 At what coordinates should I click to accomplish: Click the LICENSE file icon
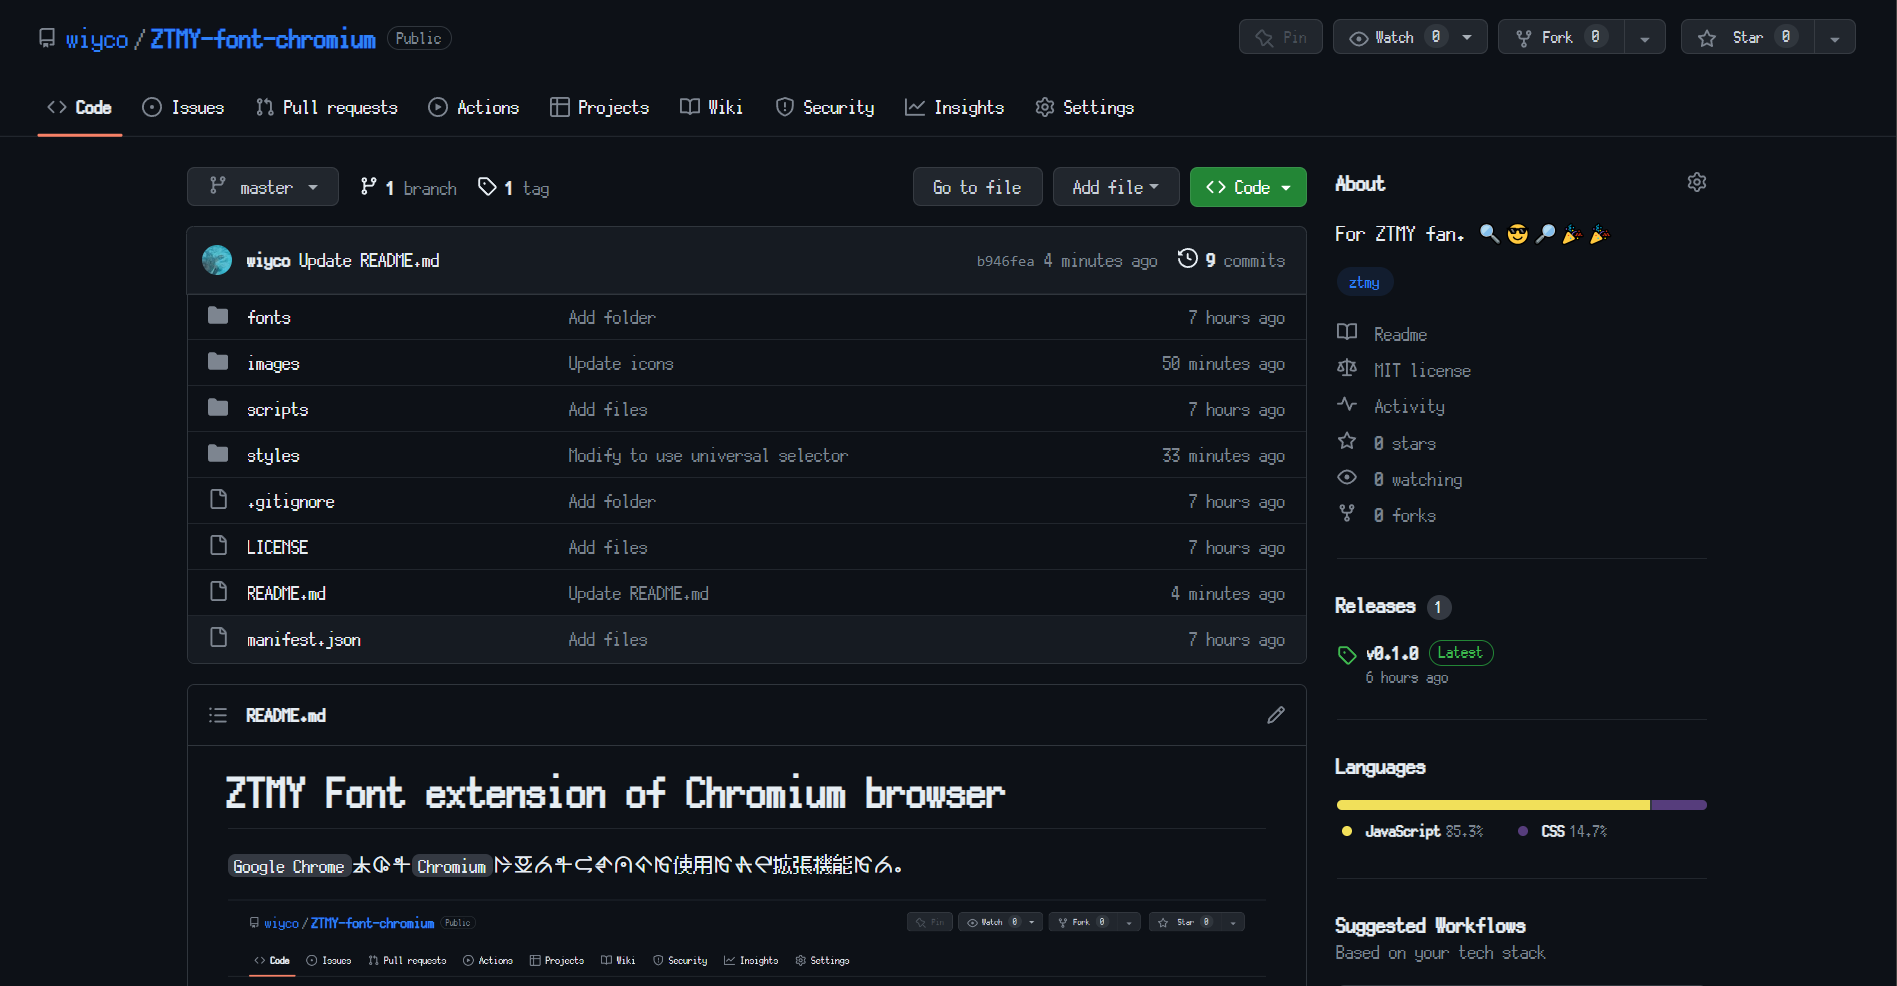click(218, 545)
